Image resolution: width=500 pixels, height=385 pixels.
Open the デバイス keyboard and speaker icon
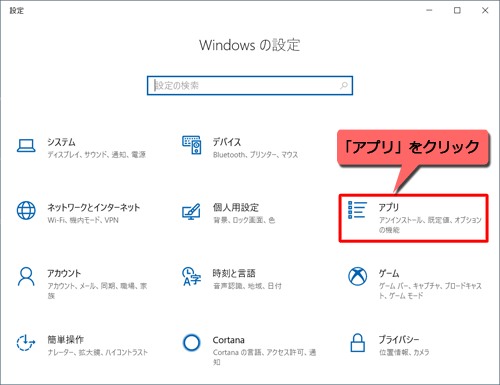[x=192, y=145]
